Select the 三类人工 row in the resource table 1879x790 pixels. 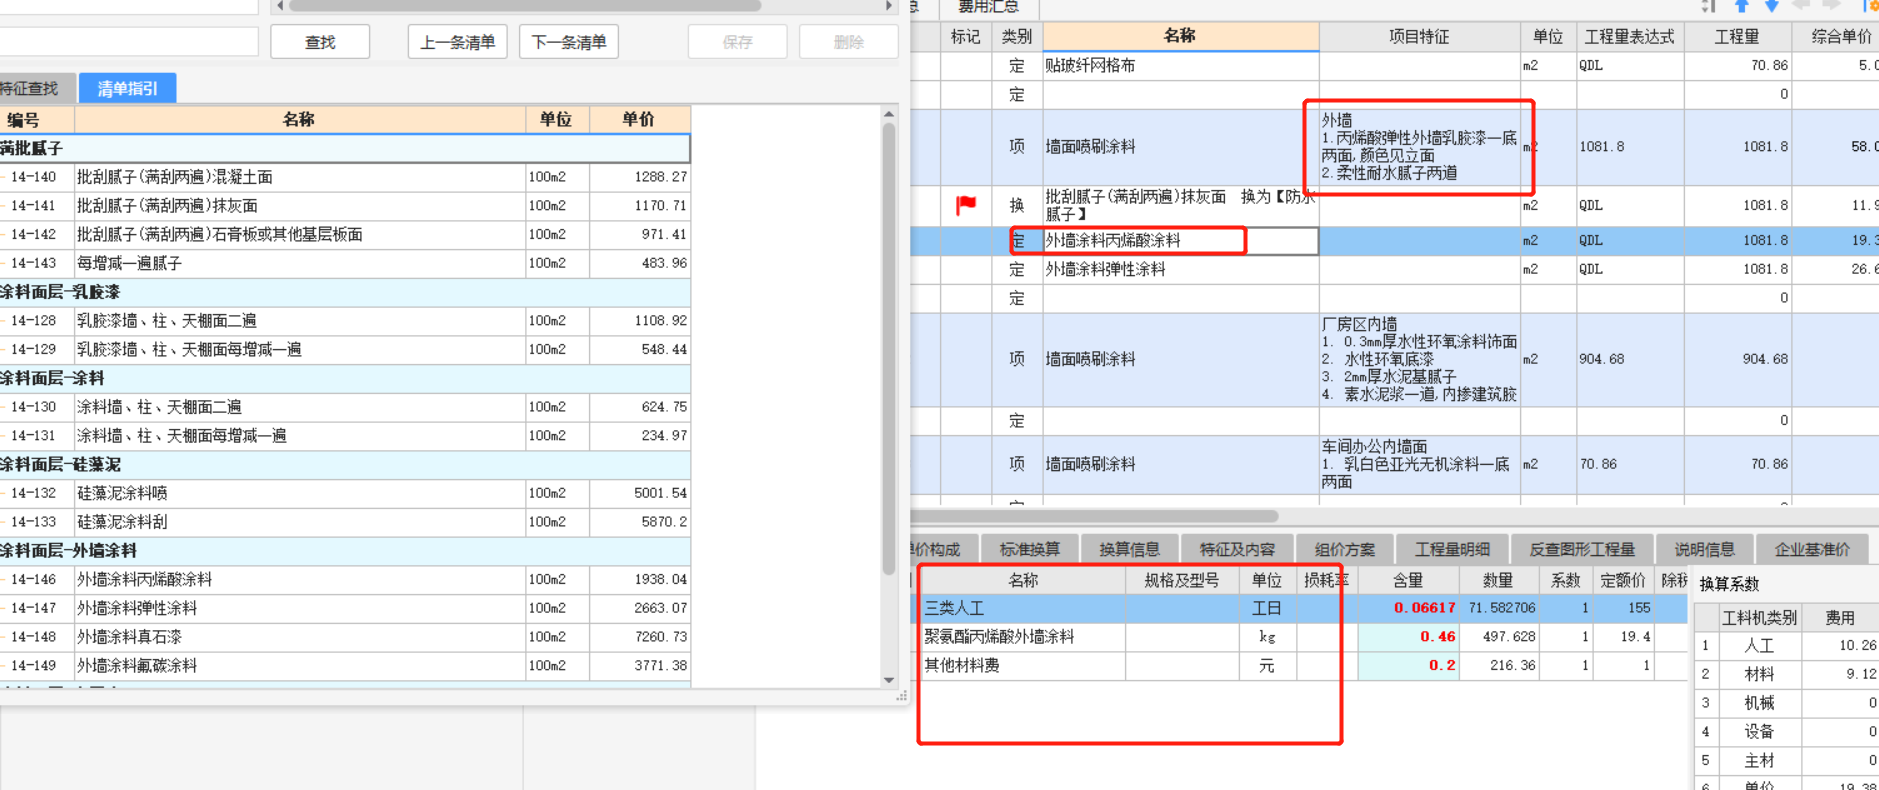(x=1300, y=608)
